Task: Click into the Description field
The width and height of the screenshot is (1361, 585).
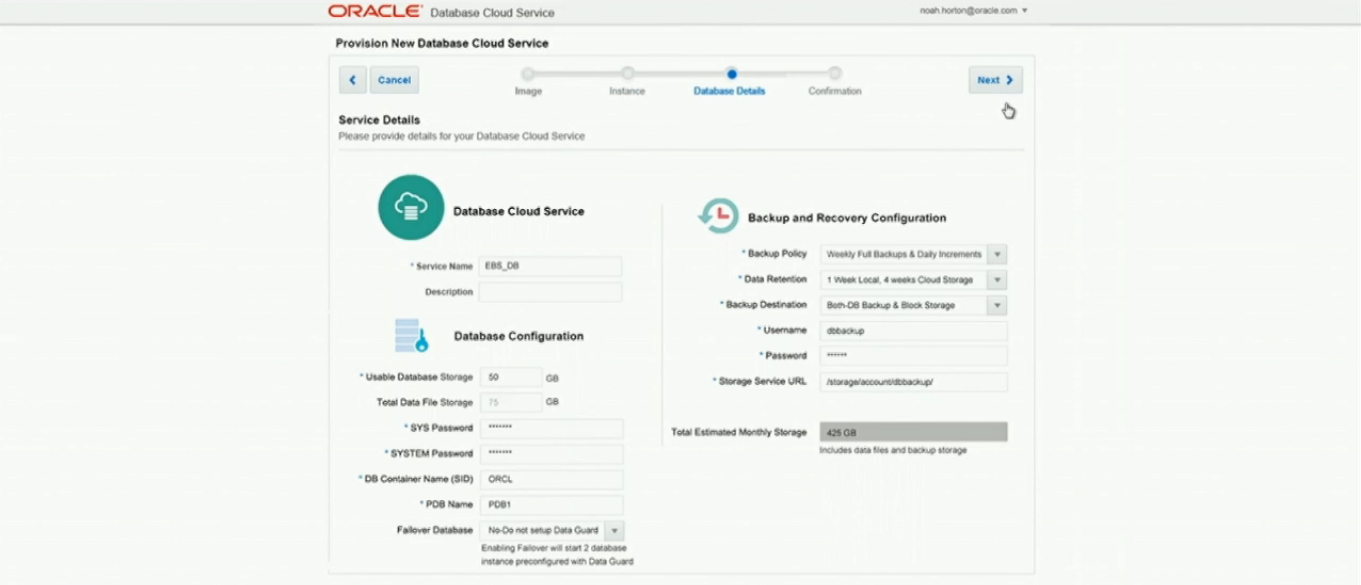Action: (550, 292)
